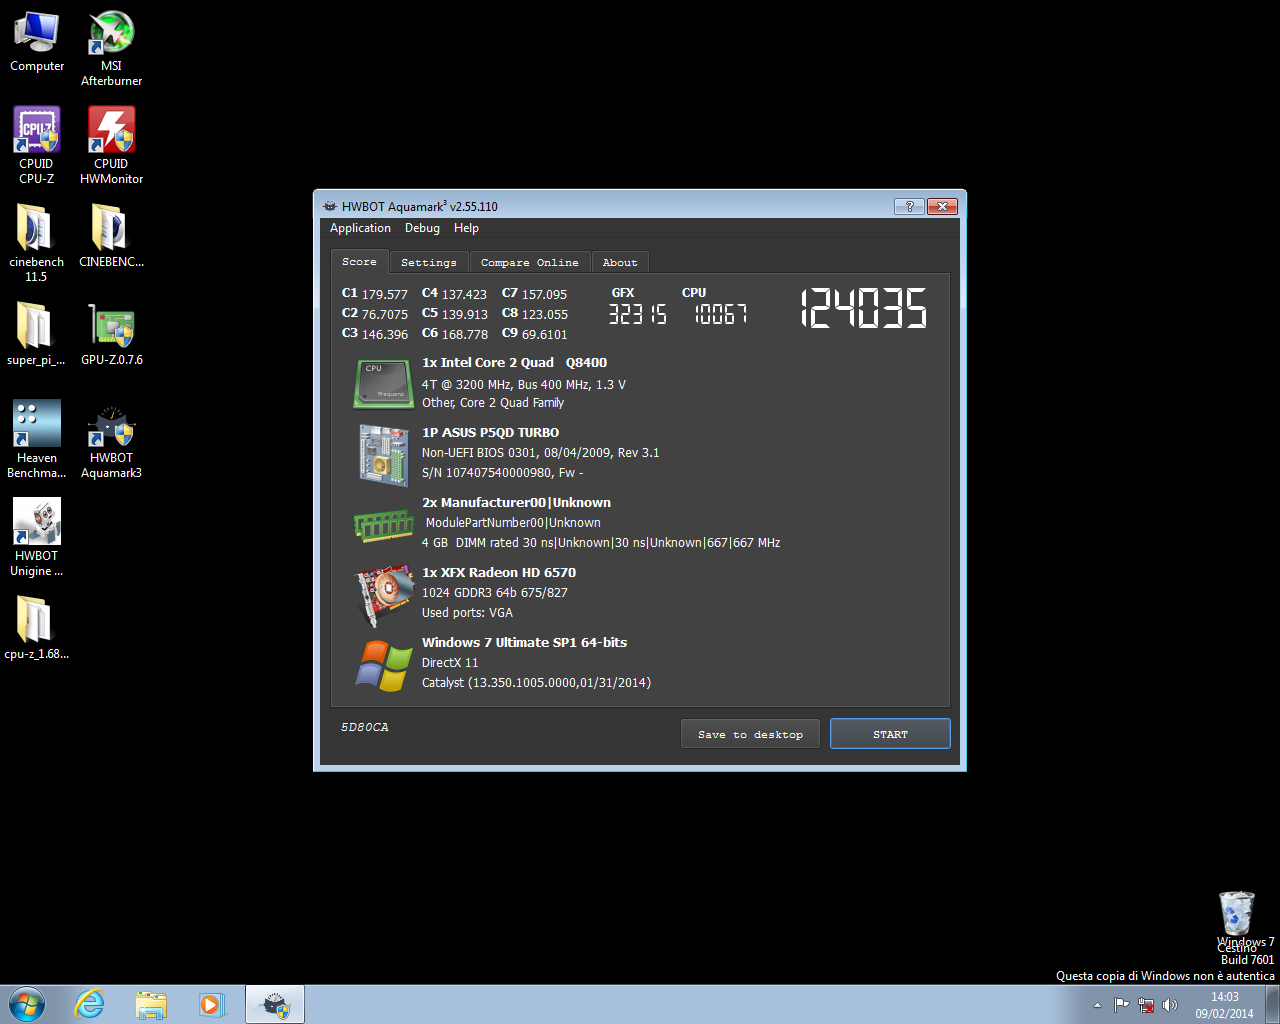Click the C5 value 139.913
1280x1024 pixels.
click(465, 314)
